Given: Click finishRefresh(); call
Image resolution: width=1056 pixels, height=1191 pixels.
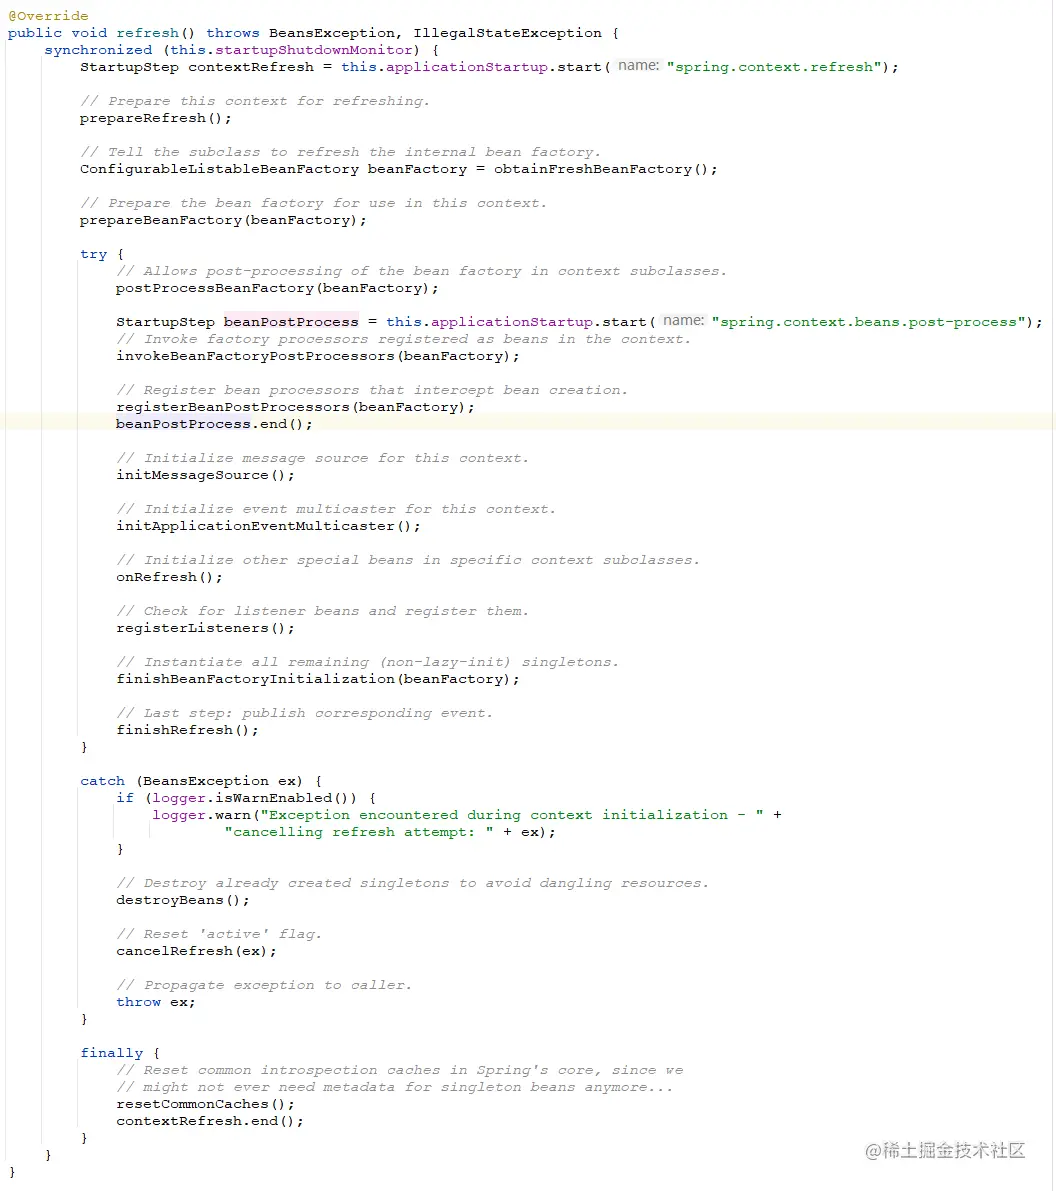Looking at the screenshot, I should 187,730.
